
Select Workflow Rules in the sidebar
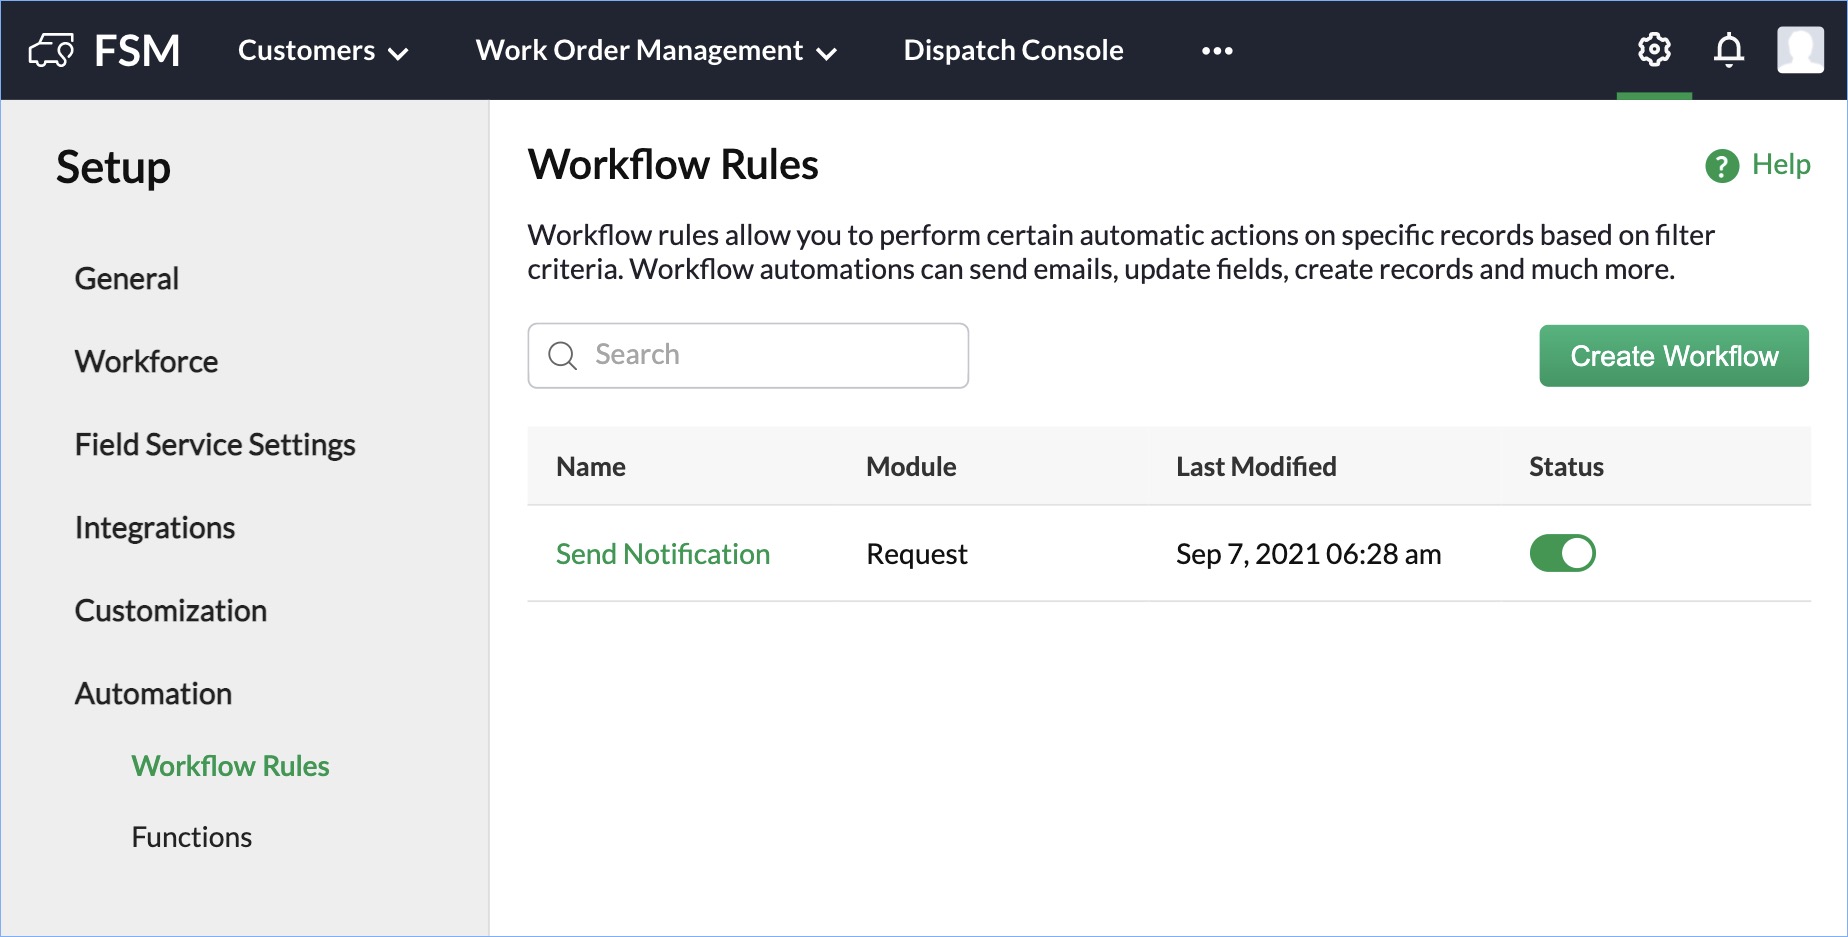tap(230, 766)
